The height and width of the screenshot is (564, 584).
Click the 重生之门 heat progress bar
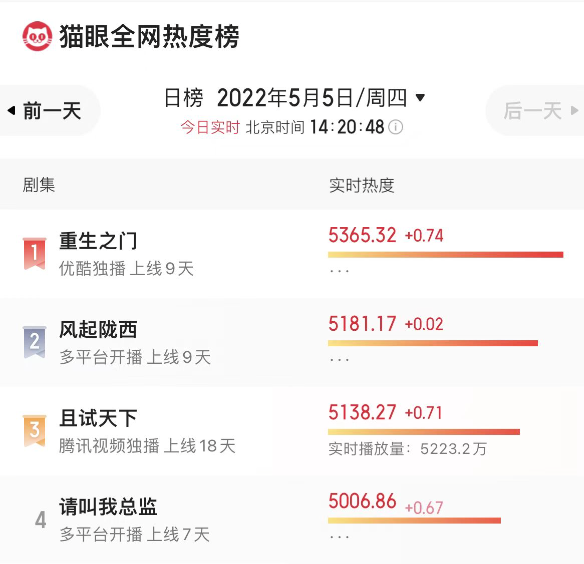pyautogui.click(x=445, y=255)
